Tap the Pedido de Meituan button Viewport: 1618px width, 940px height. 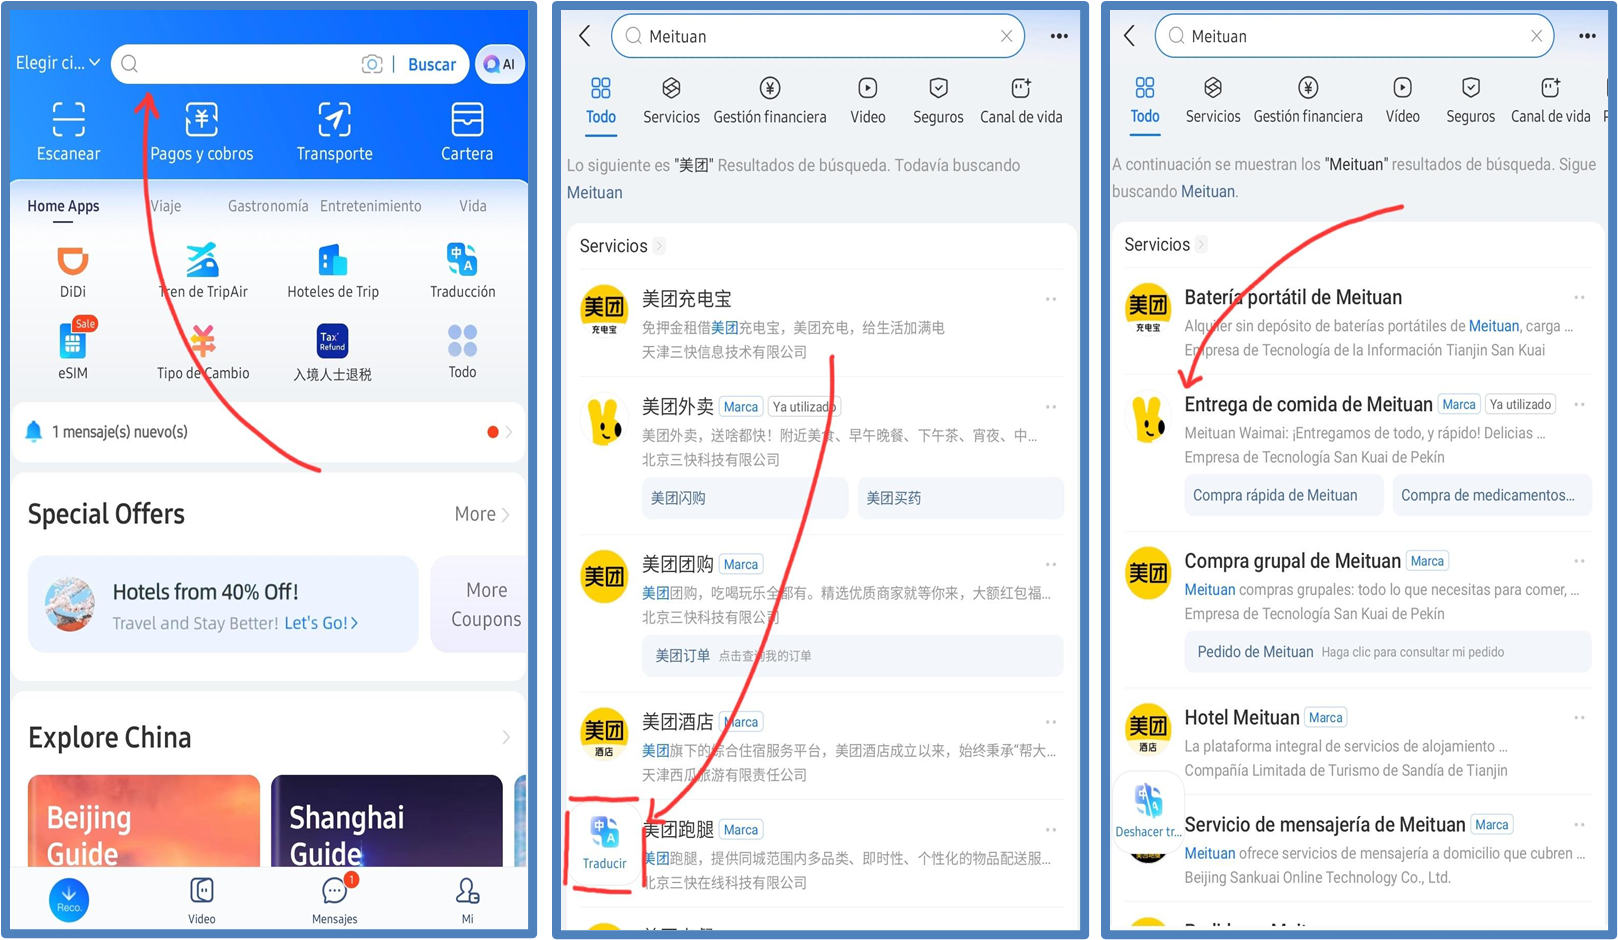coord(1388,652)
